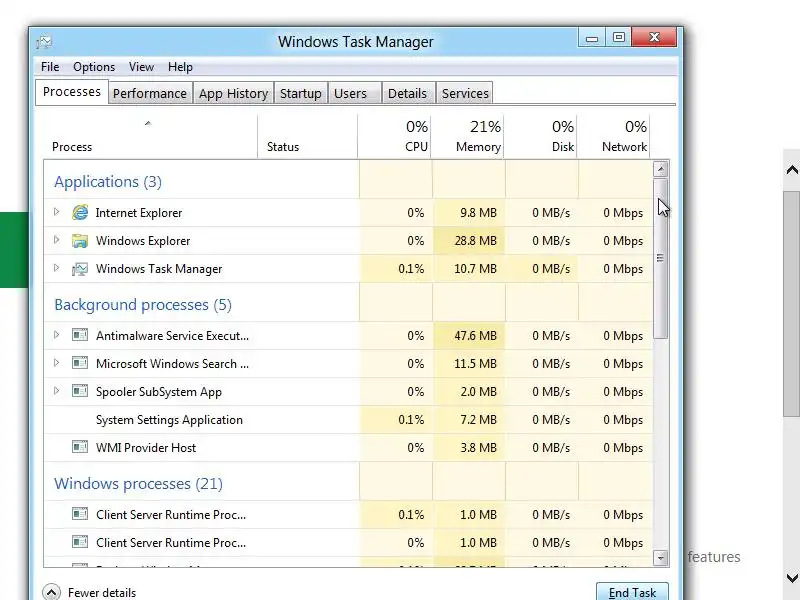The image size is (800, 600).
Task: Switch to the Startup tab
Action: pos(301,93)
